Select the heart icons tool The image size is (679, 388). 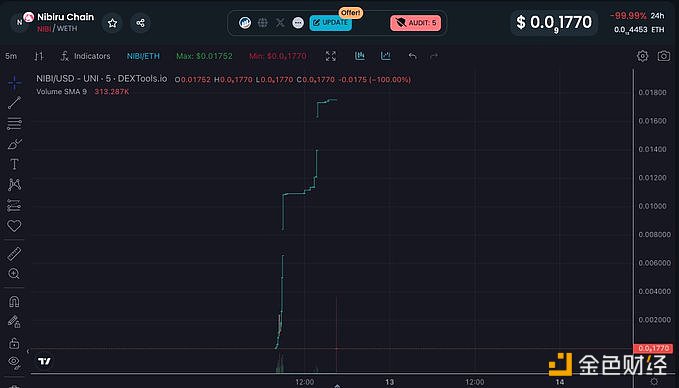coord(14,226)
